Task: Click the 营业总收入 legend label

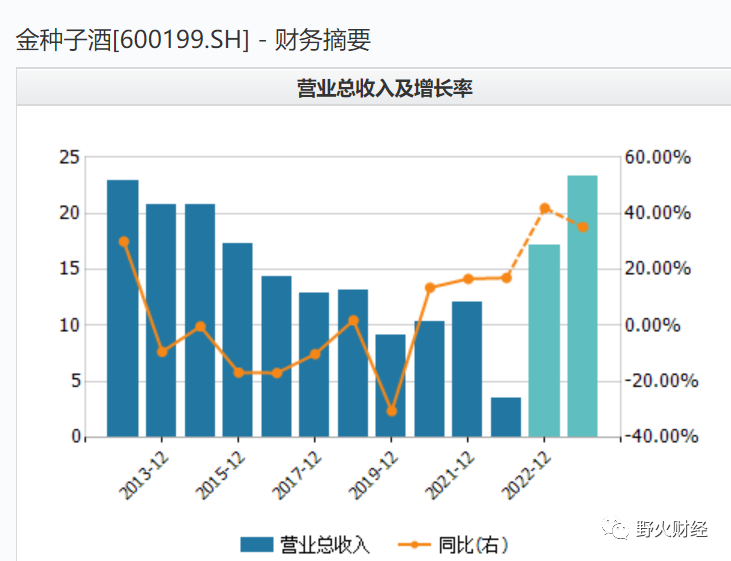Action: tap(324, 545)
